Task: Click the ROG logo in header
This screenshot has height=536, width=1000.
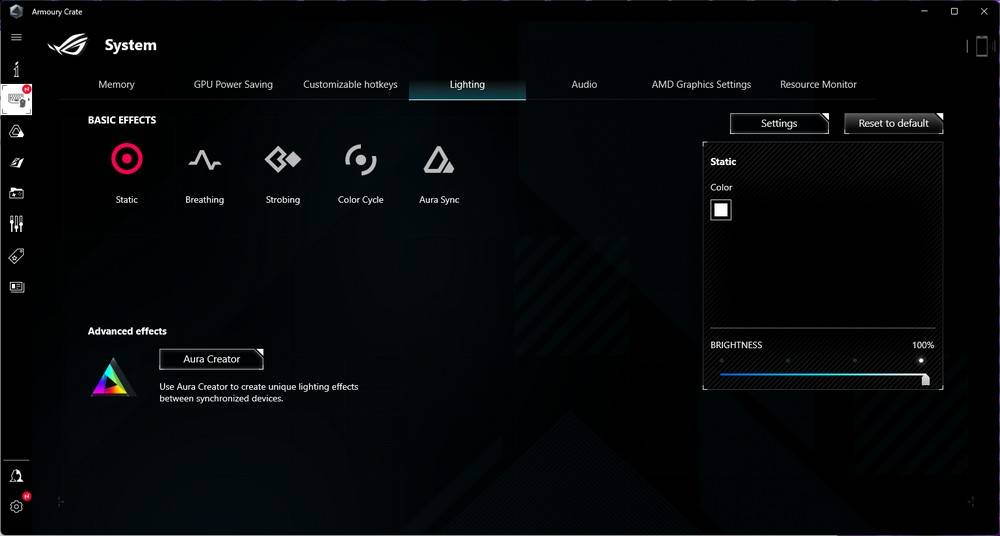Action: (68, 45)
